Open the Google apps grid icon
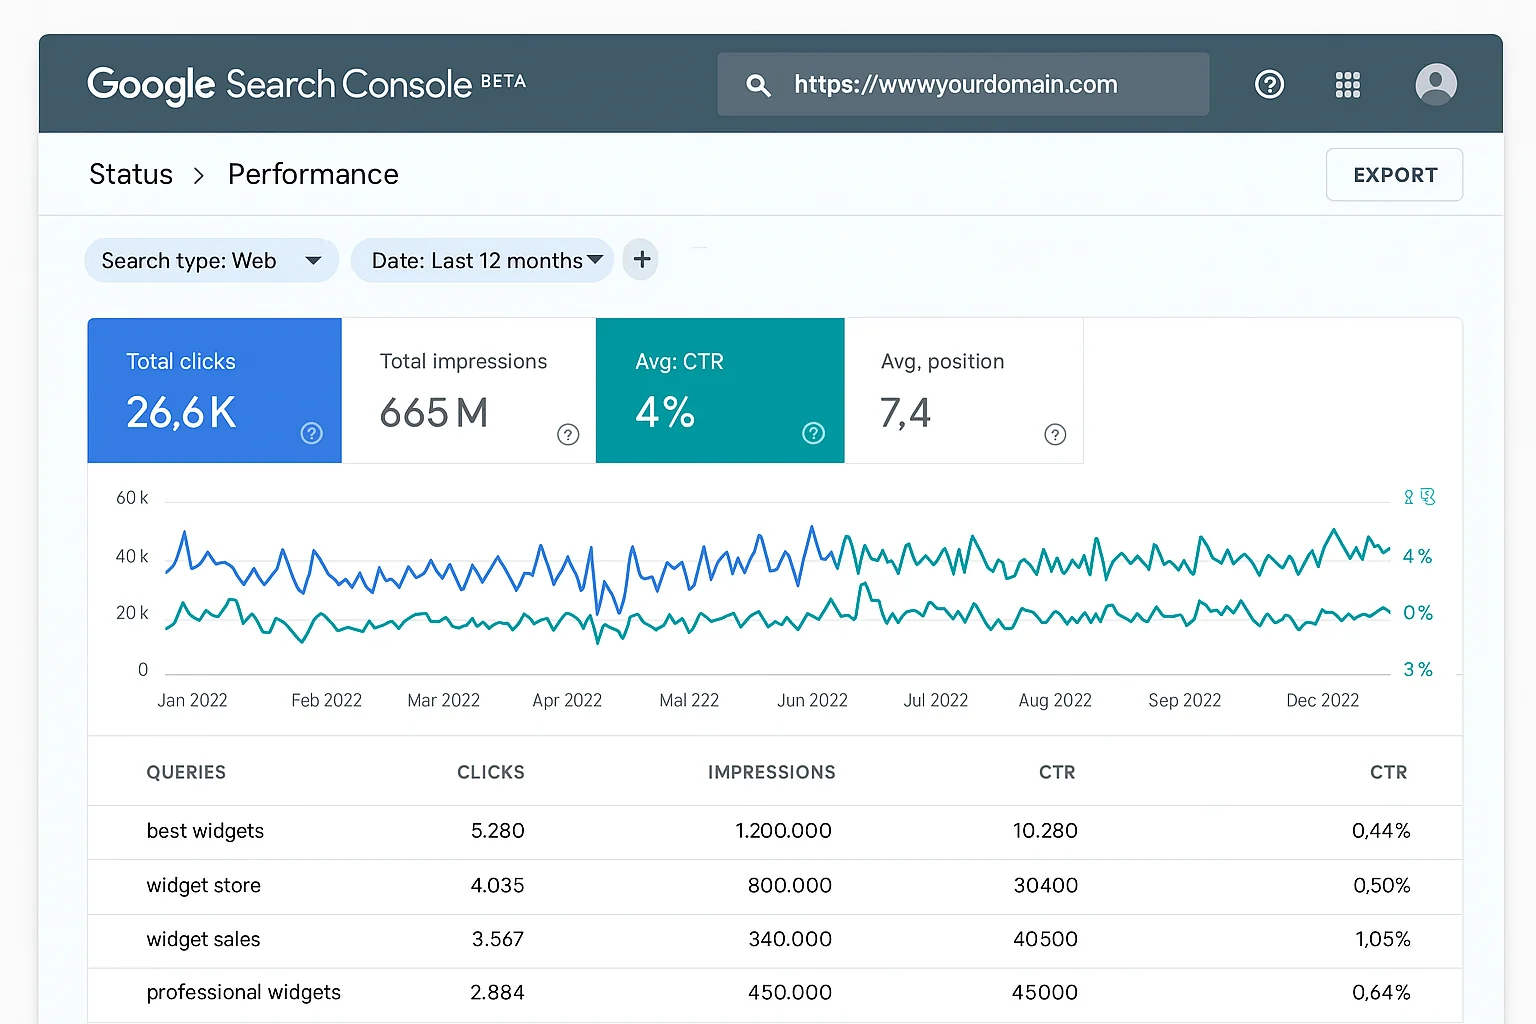The width and height of the screenshot is (1536, 1024). click(1347, 84)
